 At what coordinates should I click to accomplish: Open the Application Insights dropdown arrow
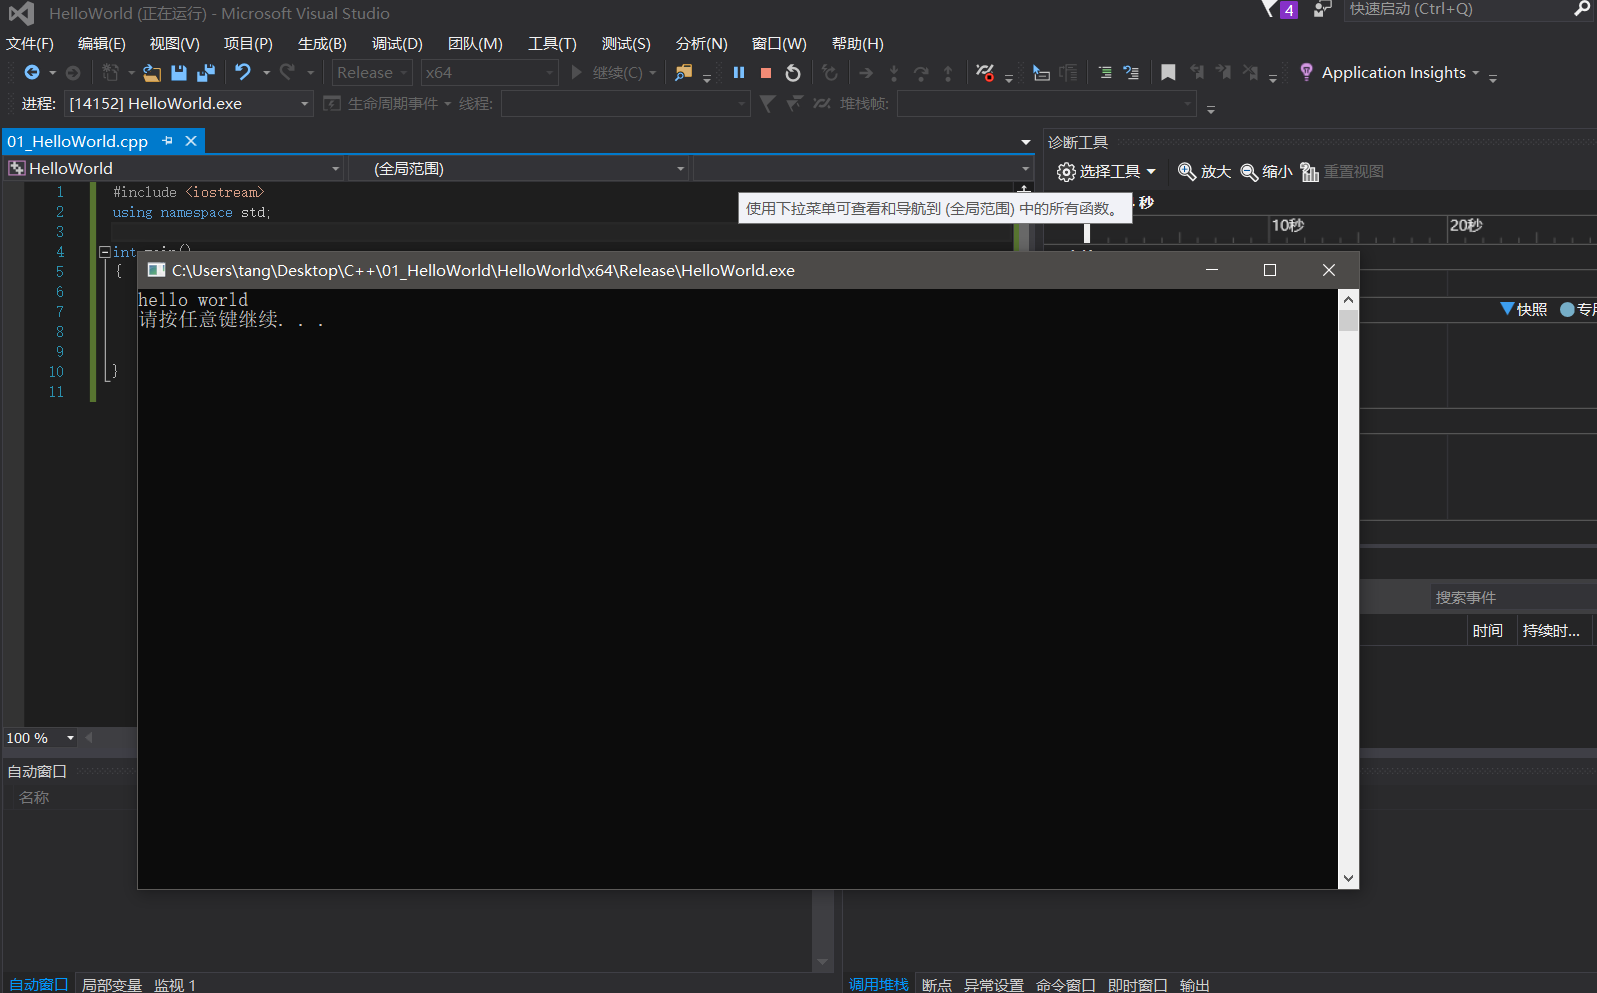1475,73
